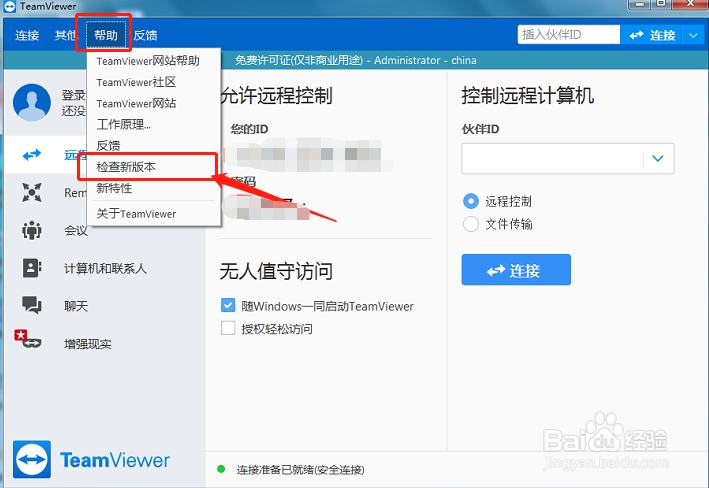Viewport: 709px width, 488px height.
Task: Select 文件传输 radio button
Action: (471, 223)
